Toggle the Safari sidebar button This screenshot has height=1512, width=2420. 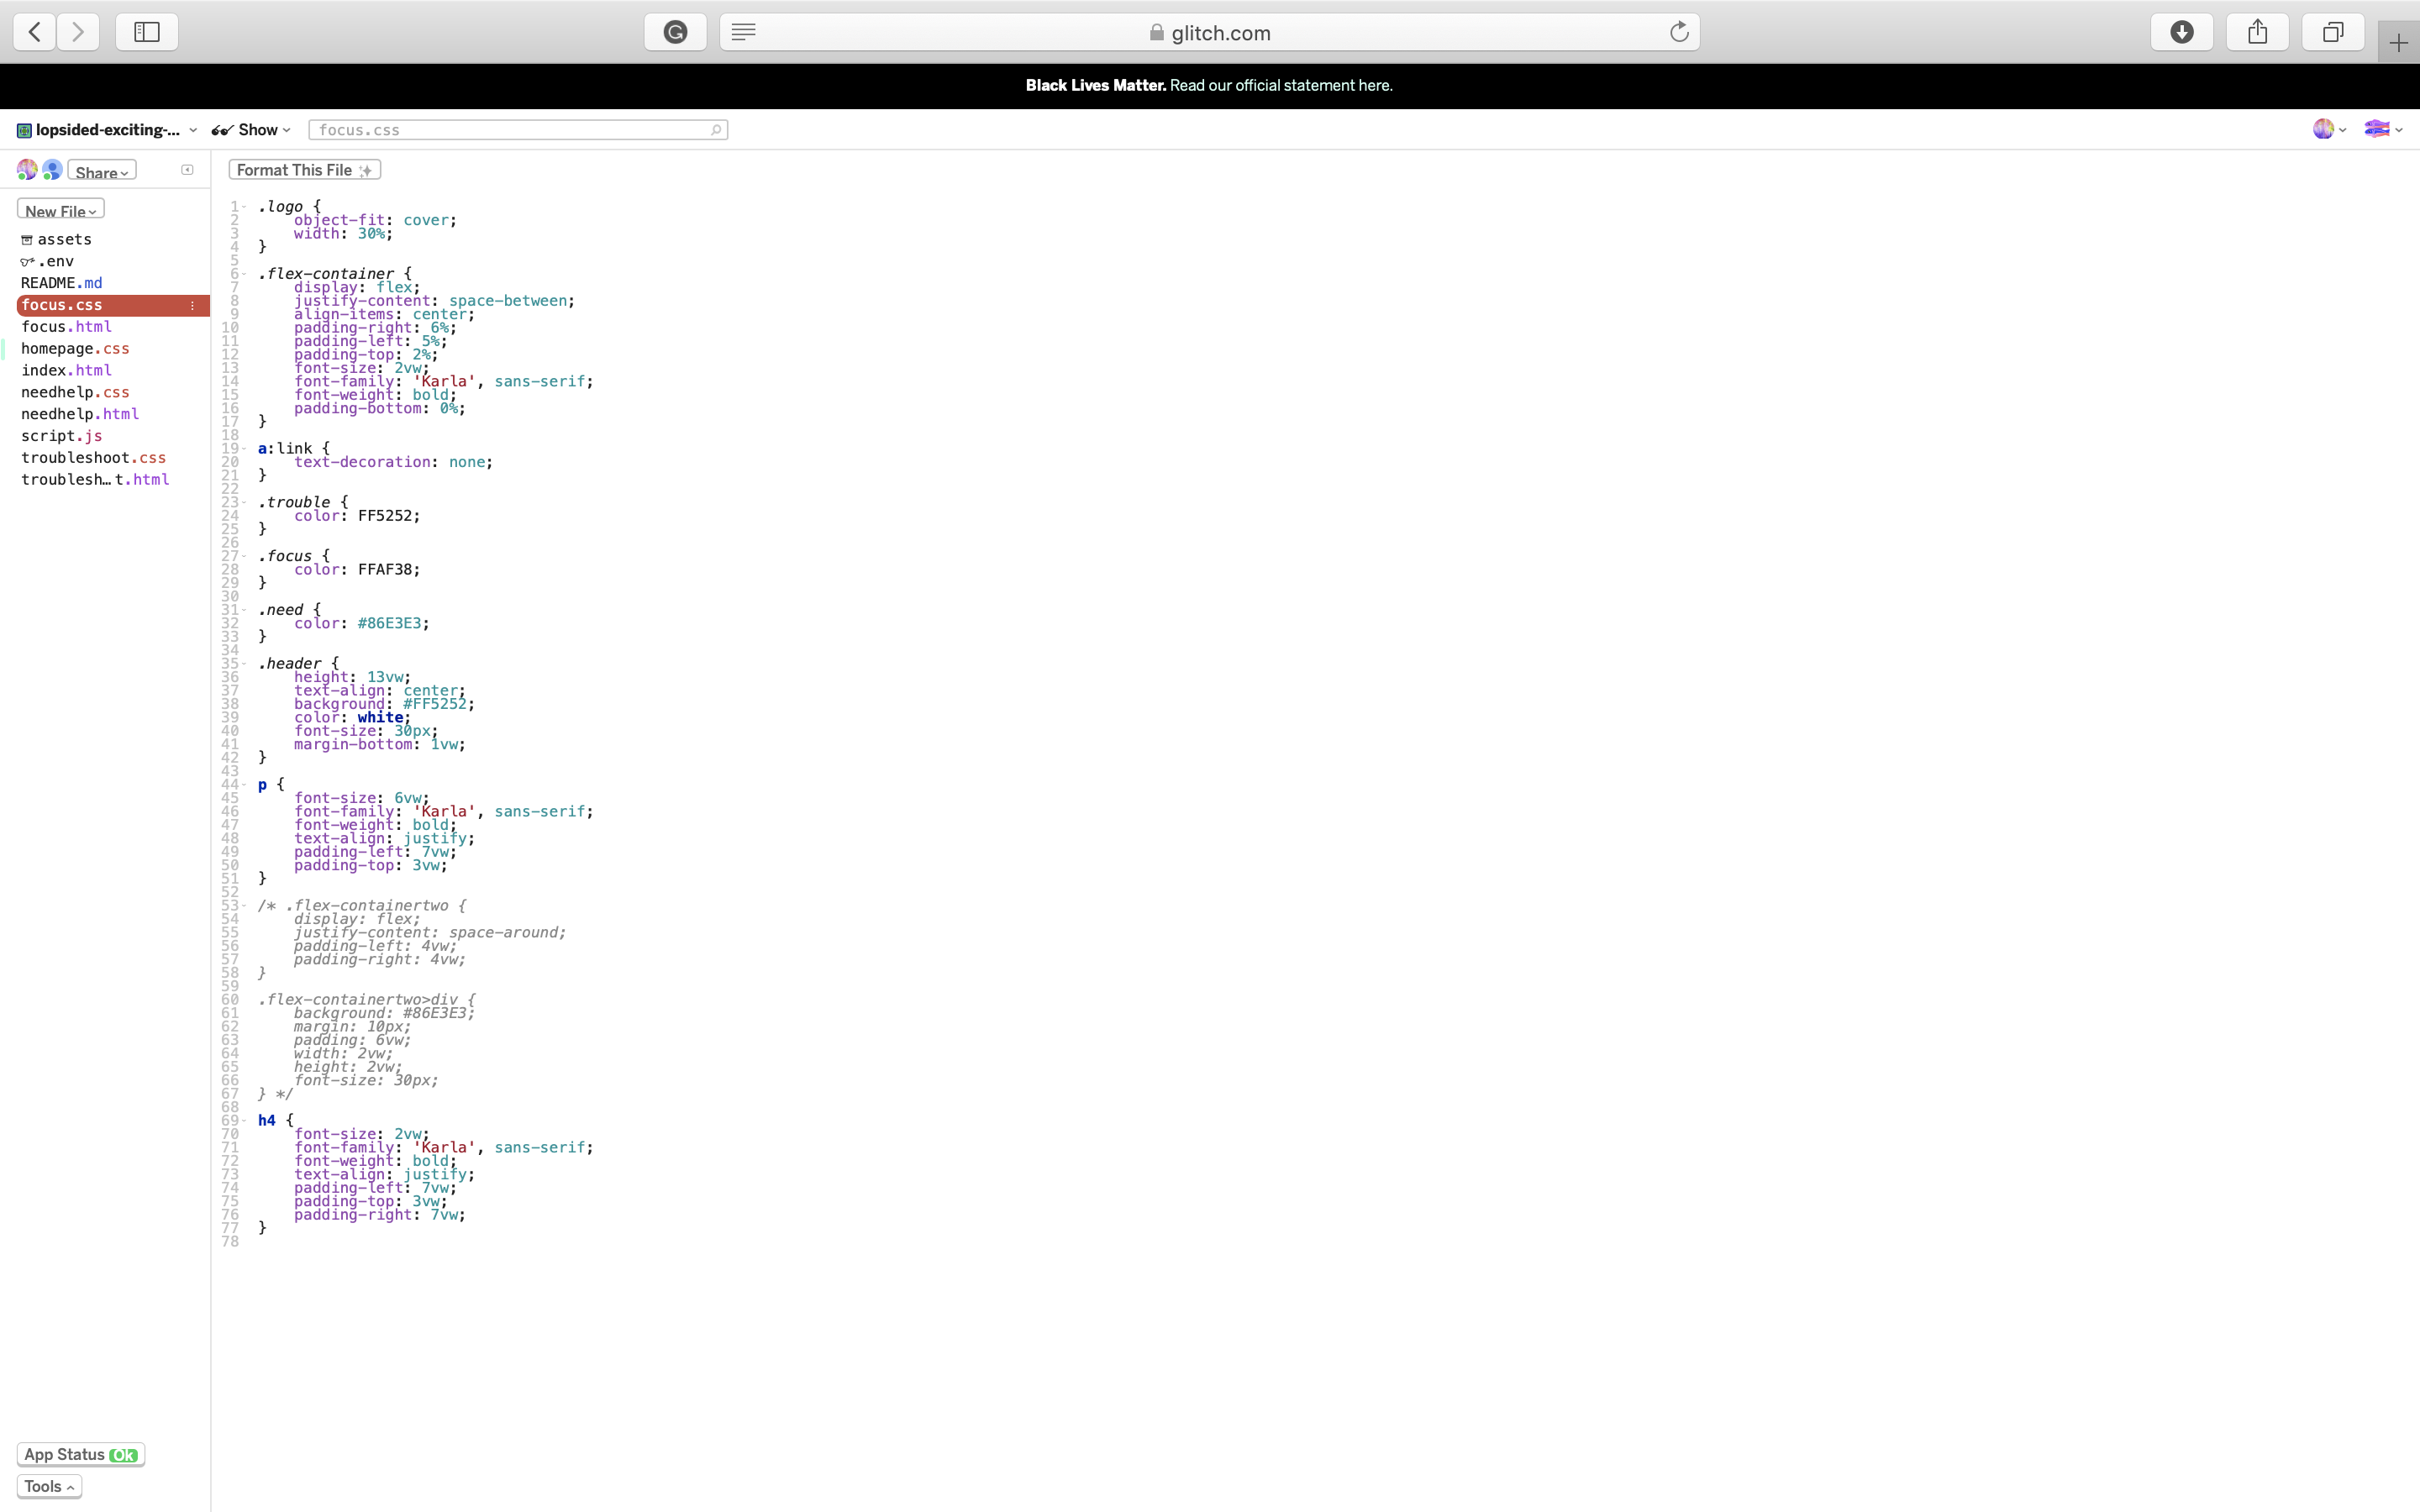pyautogui.click(x=147, y=32)
